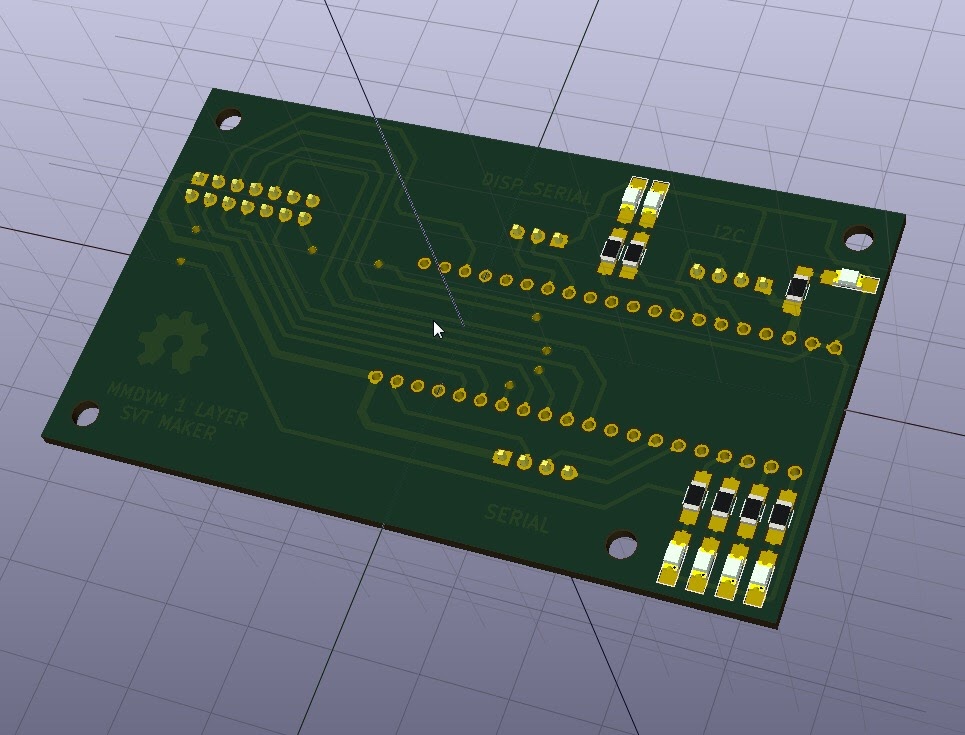The width and height of the screenshot is (965, 735).
Task: Click the DISP_SERIAL silkscreen label
Action: pos(536,188)
